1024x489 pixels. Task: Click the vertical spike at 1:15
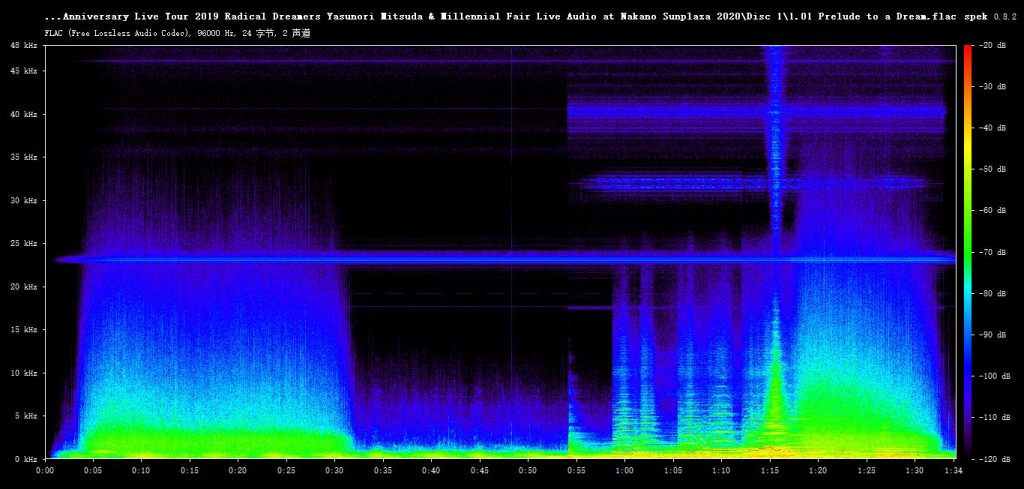click(x=775, y=251)
